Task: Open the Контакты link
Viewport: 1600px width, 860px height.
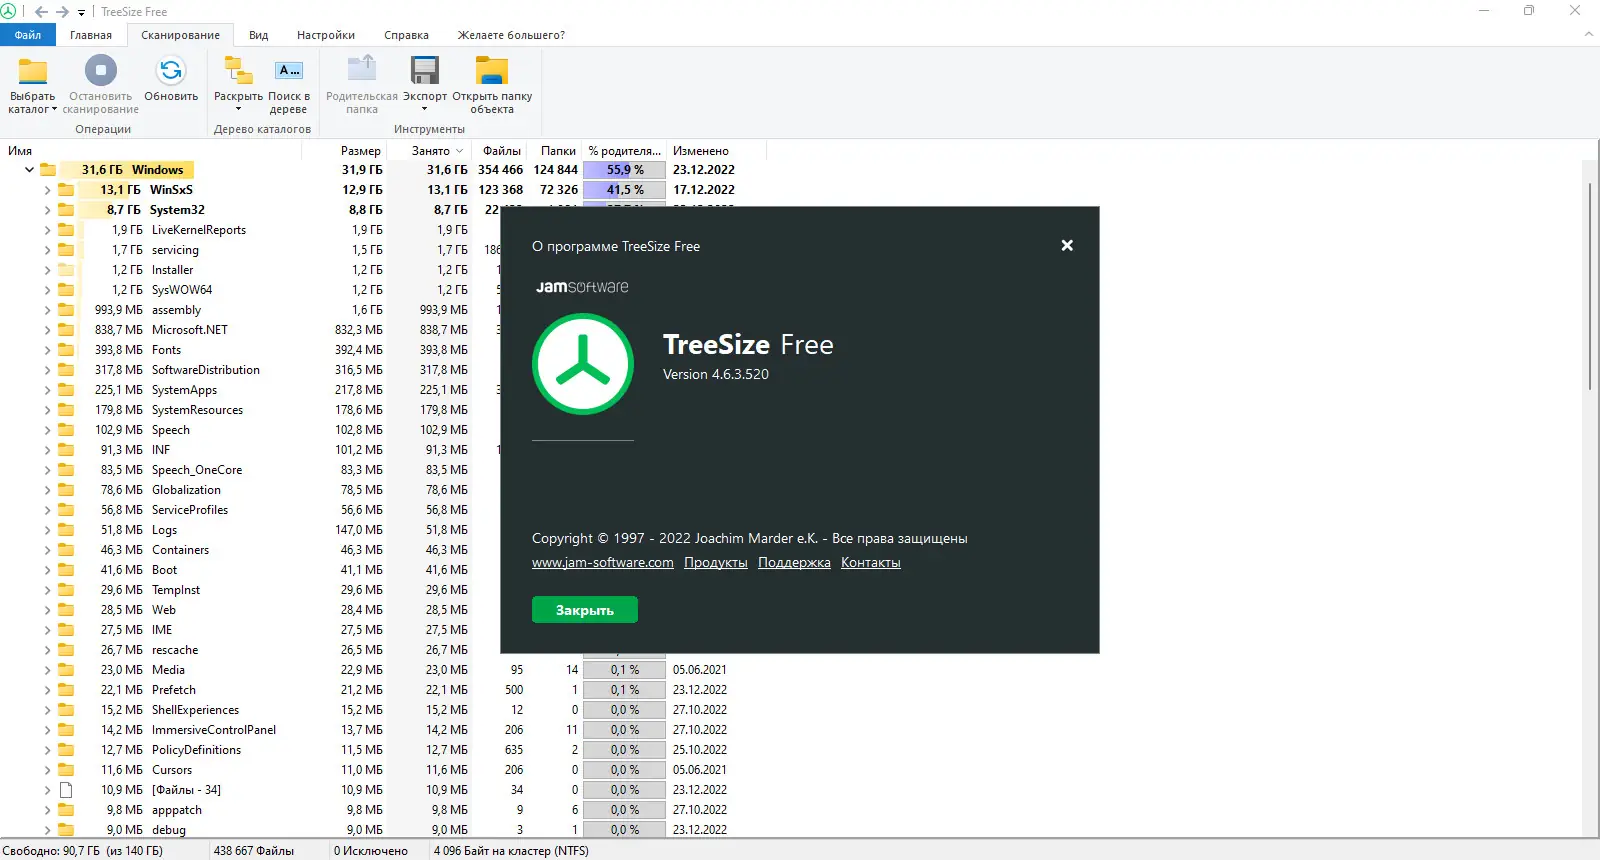Action: 871,563
